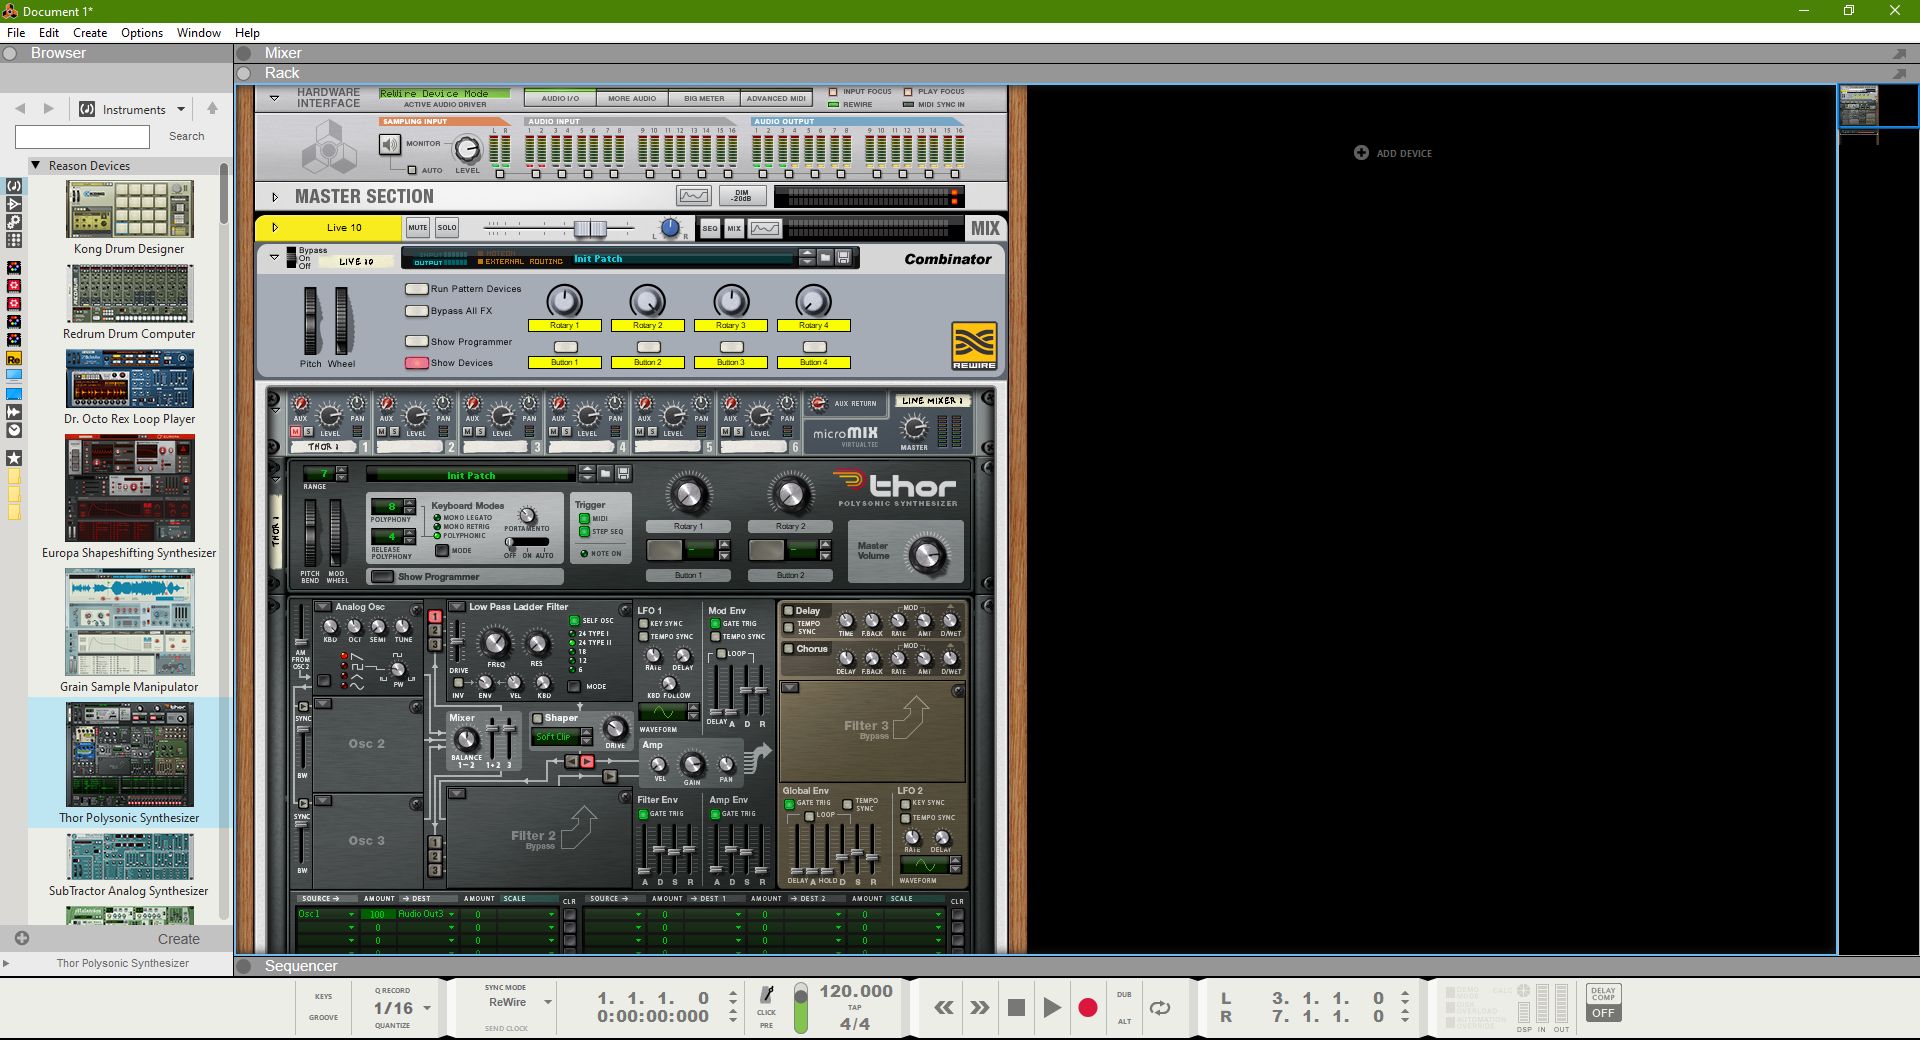The image size is (1920, 1040).
Task: Select the Effects icon in browser sidebar
Action: coord(14,204)
